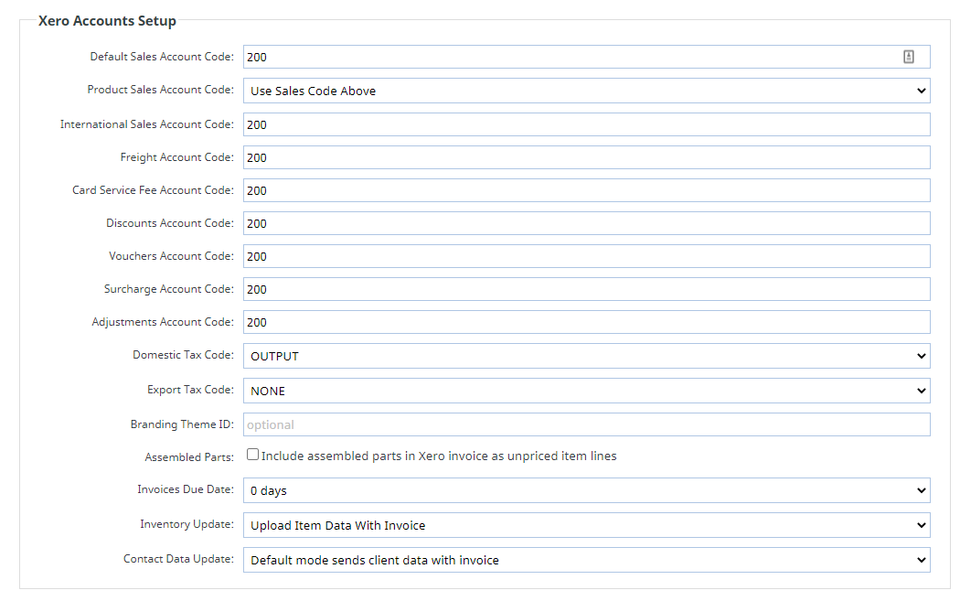Open Inventory Update dropdown
The width and height of the screenshot is (960, 601).
[x=586, y=525]
